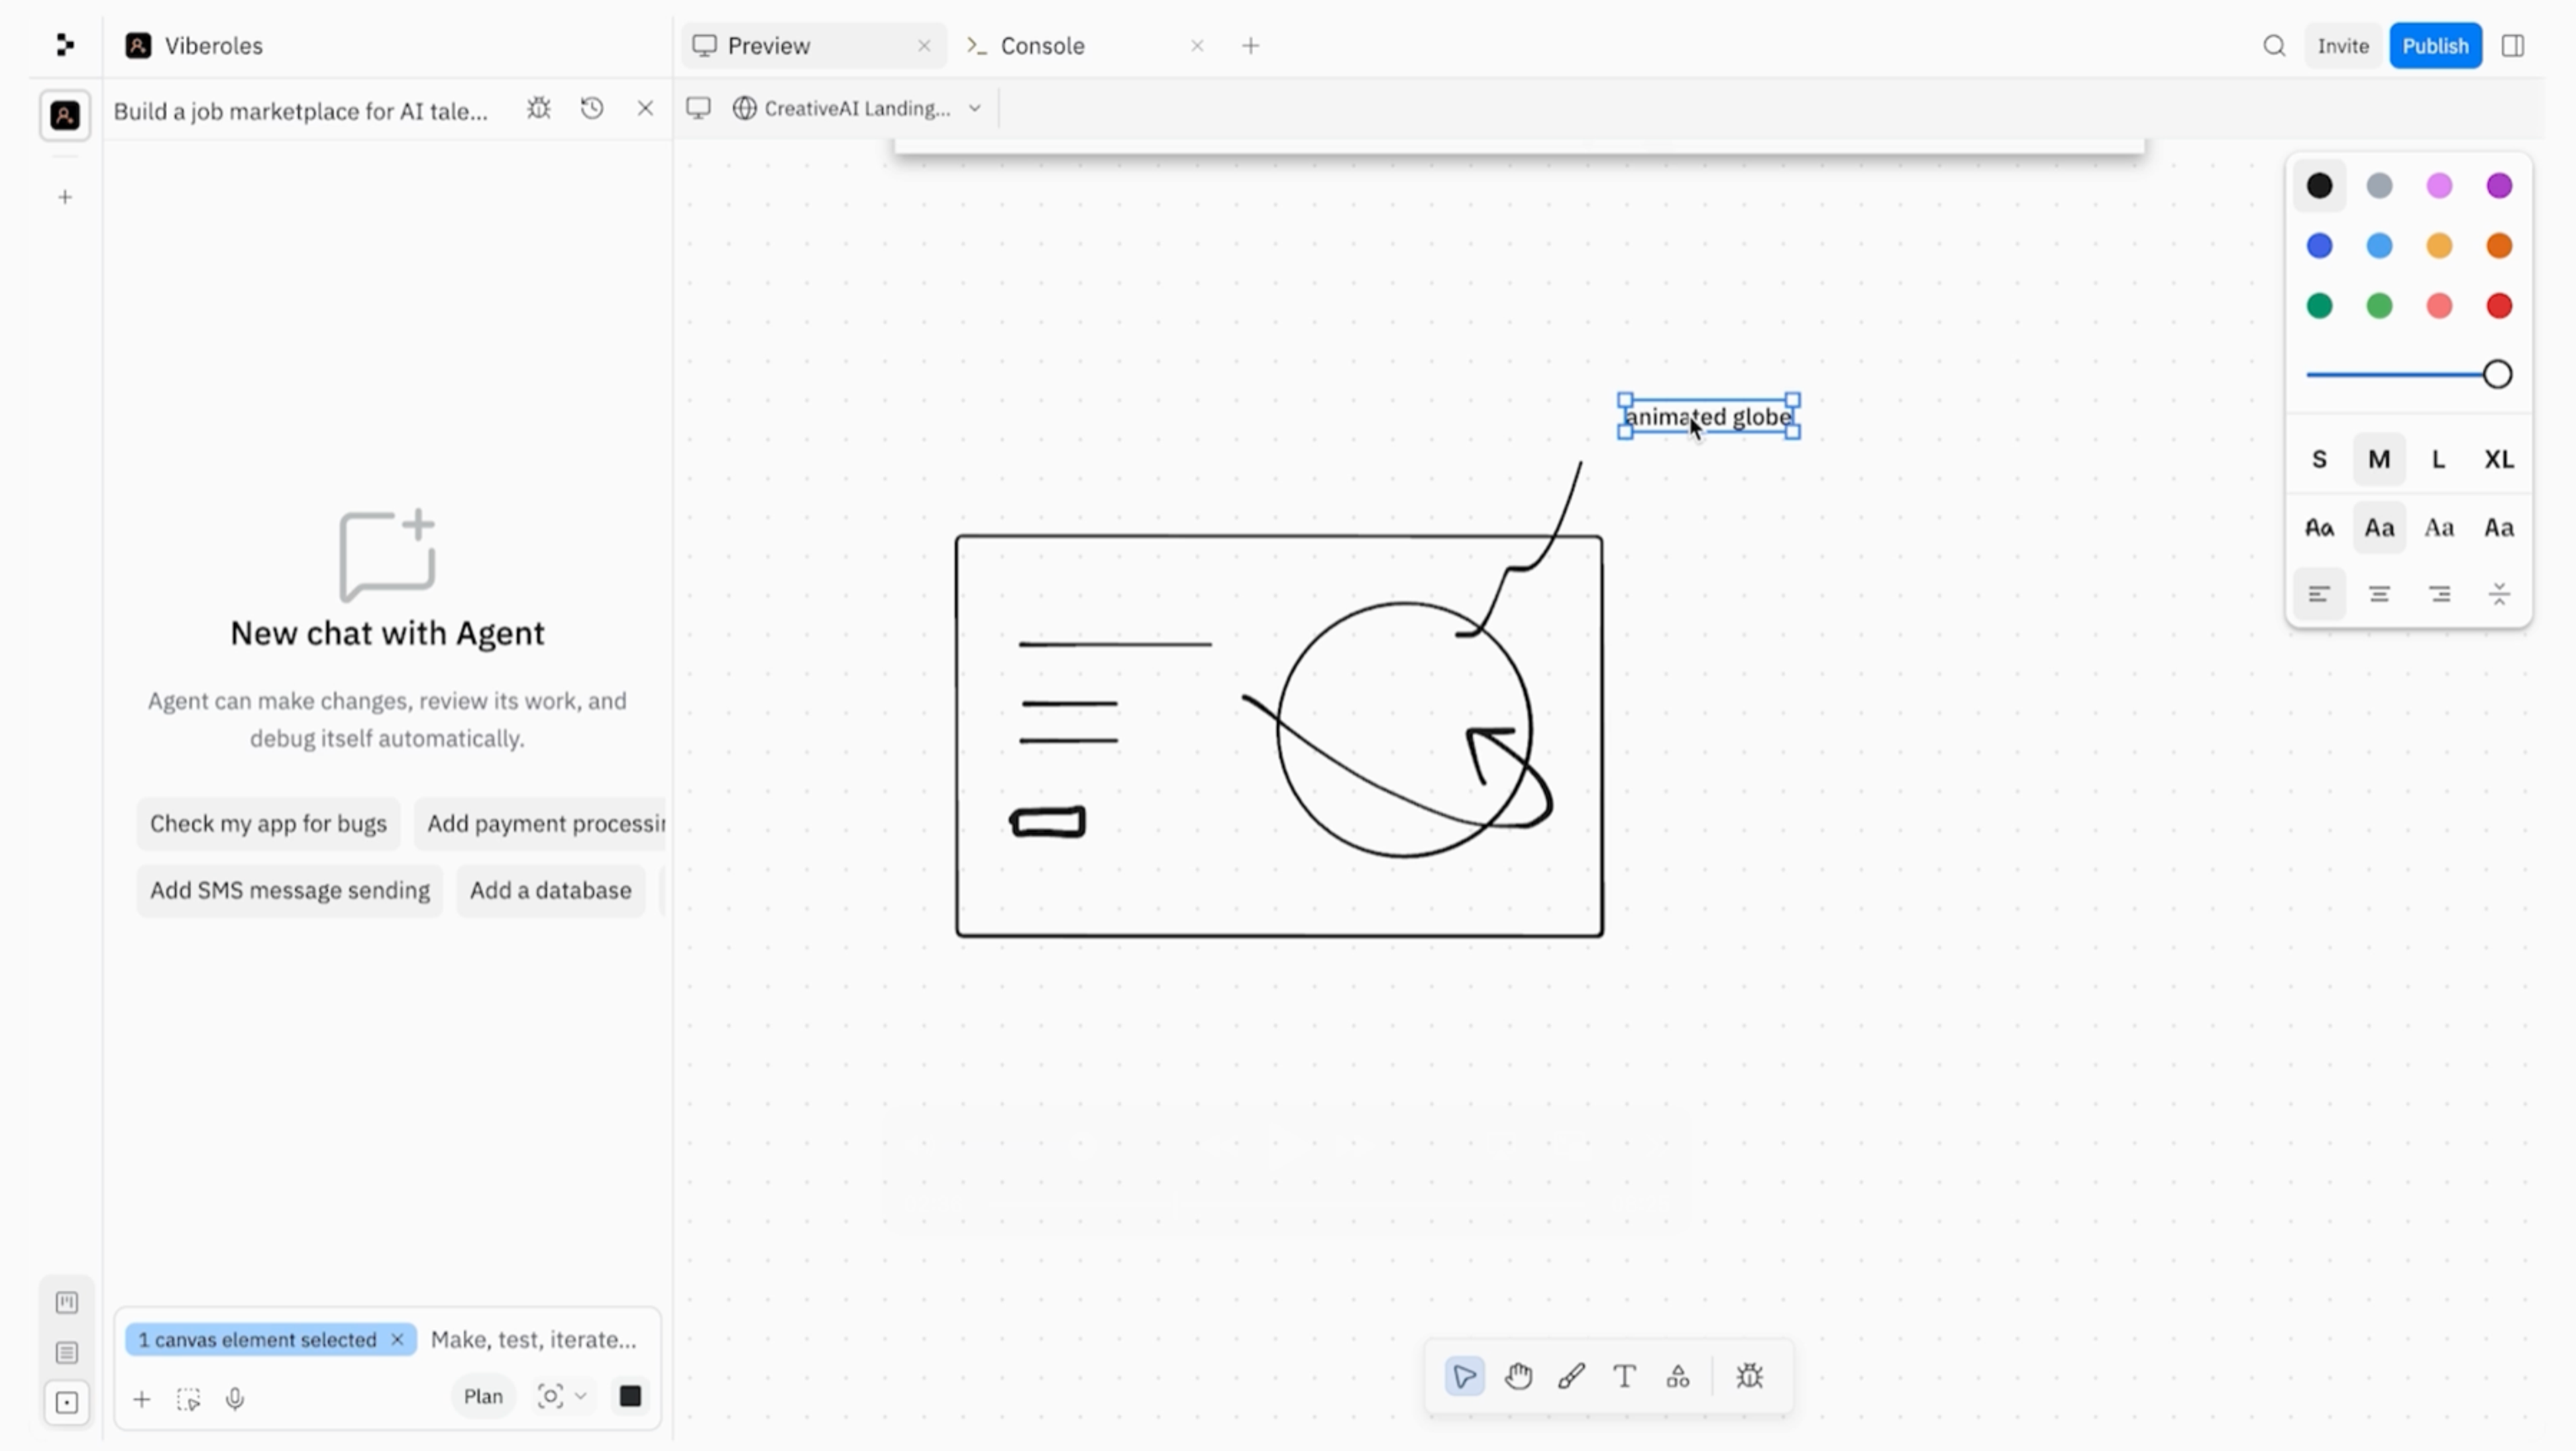Open the Plan mode selector

pyautogui.click(x=483, y=1396)
